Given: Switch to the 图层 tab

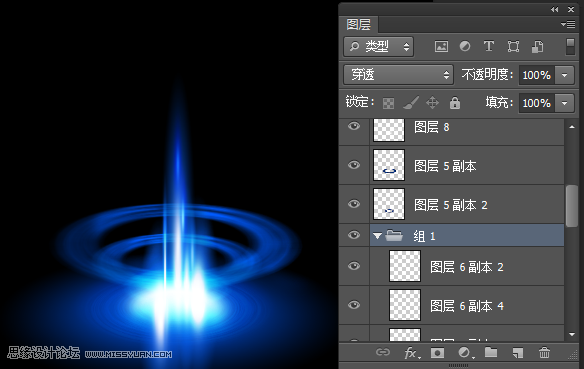Looking at the screenshot, I should coord(358,25).
